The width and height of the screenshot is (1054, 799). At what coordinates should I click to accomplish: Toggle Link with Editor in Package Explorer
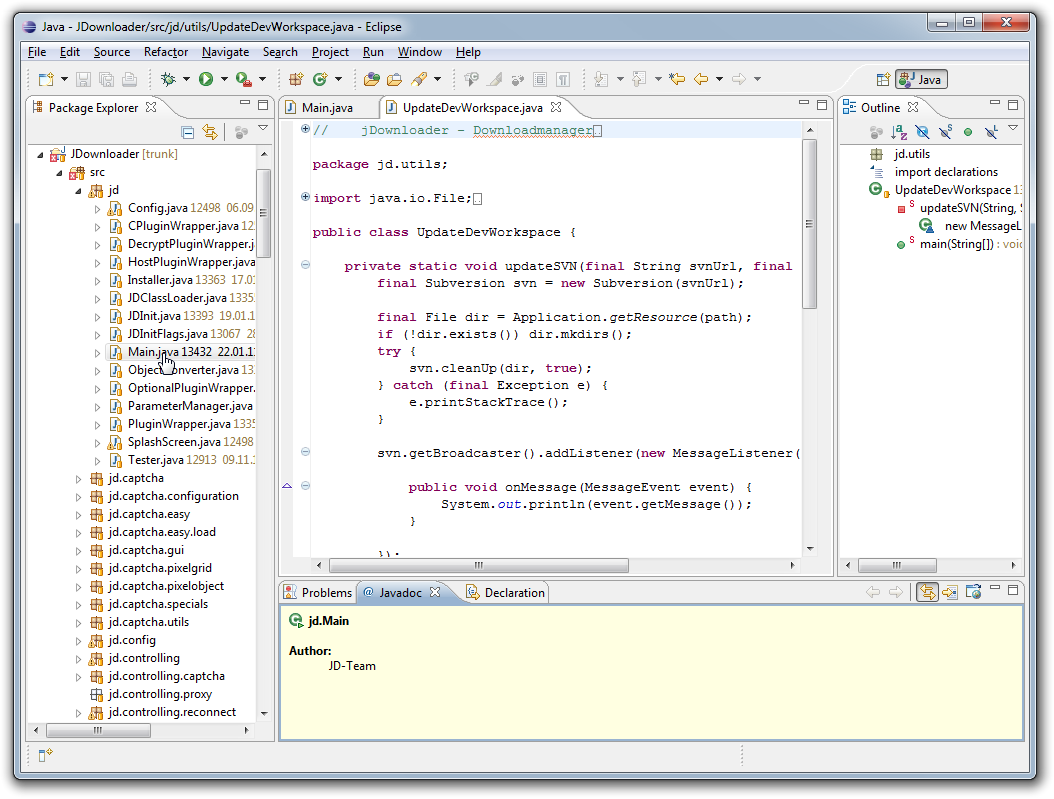(x=210, y=132)
